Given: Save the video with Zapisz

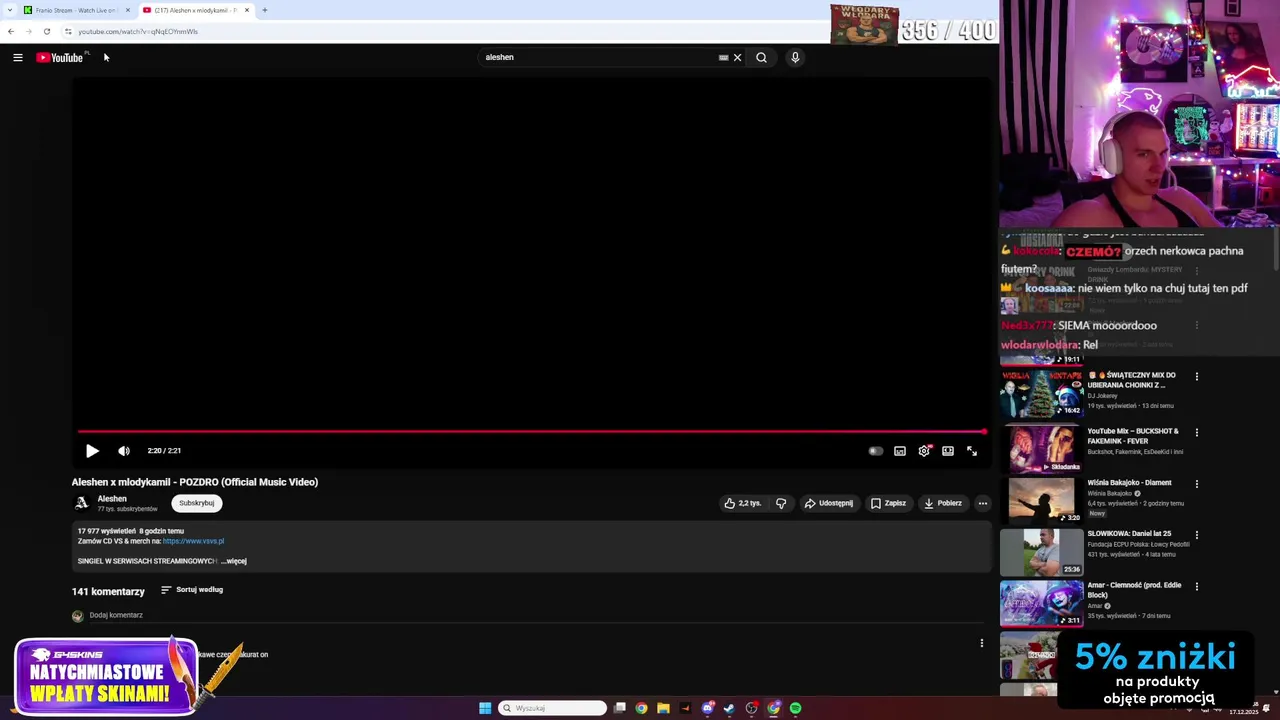Looking at the screenshot, I should click(x=888, y=503).
